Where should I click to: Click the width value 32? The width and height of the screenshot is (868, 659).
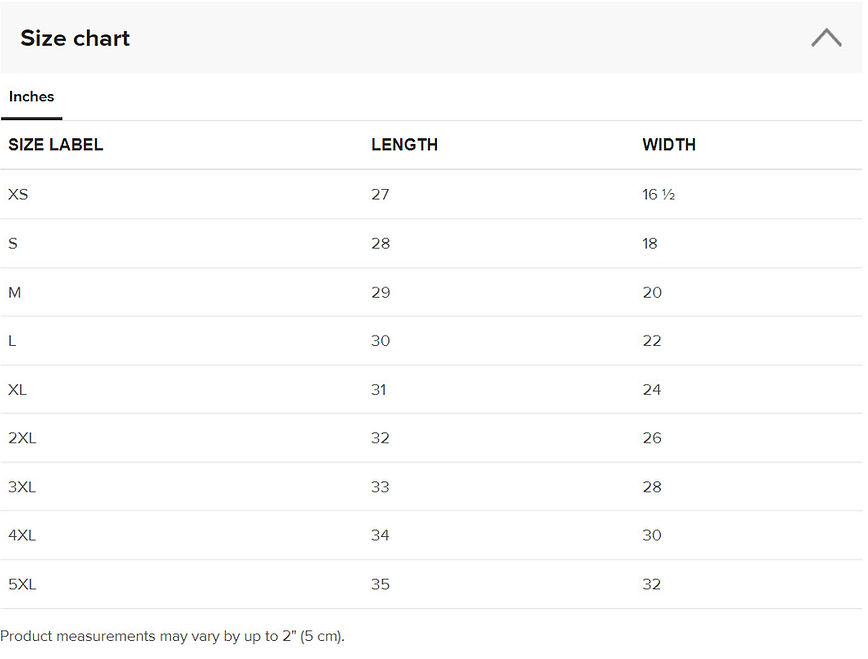(x=652, y=584)
